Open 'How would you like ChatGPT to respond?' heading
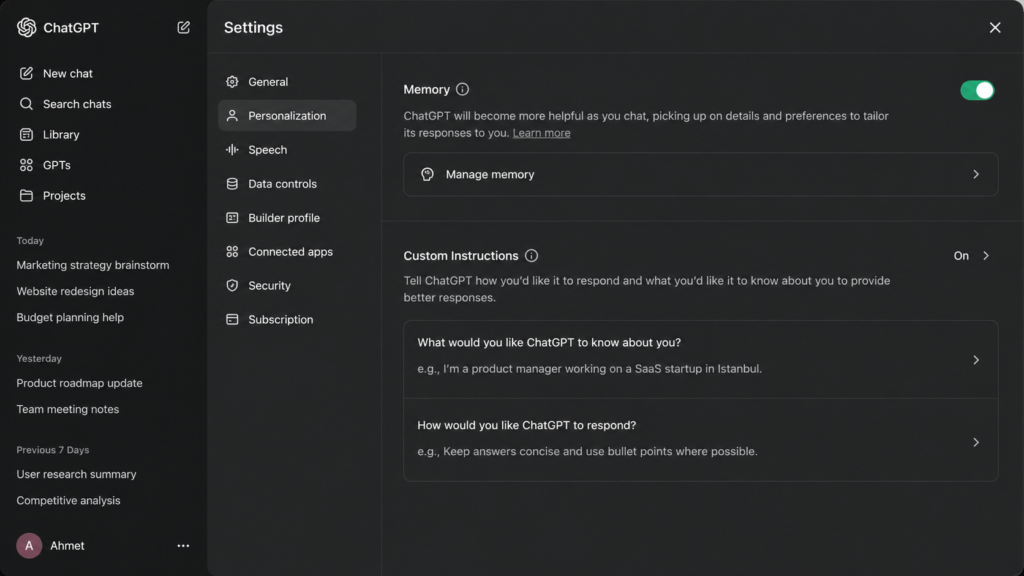 (x=526, y=425)
